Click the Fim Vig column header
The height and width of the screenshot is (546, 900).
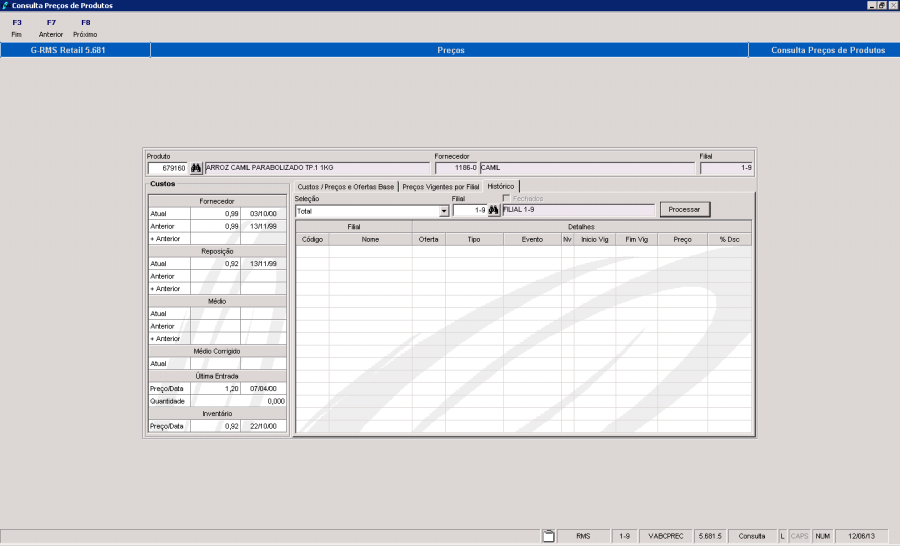tap(637, 239)
